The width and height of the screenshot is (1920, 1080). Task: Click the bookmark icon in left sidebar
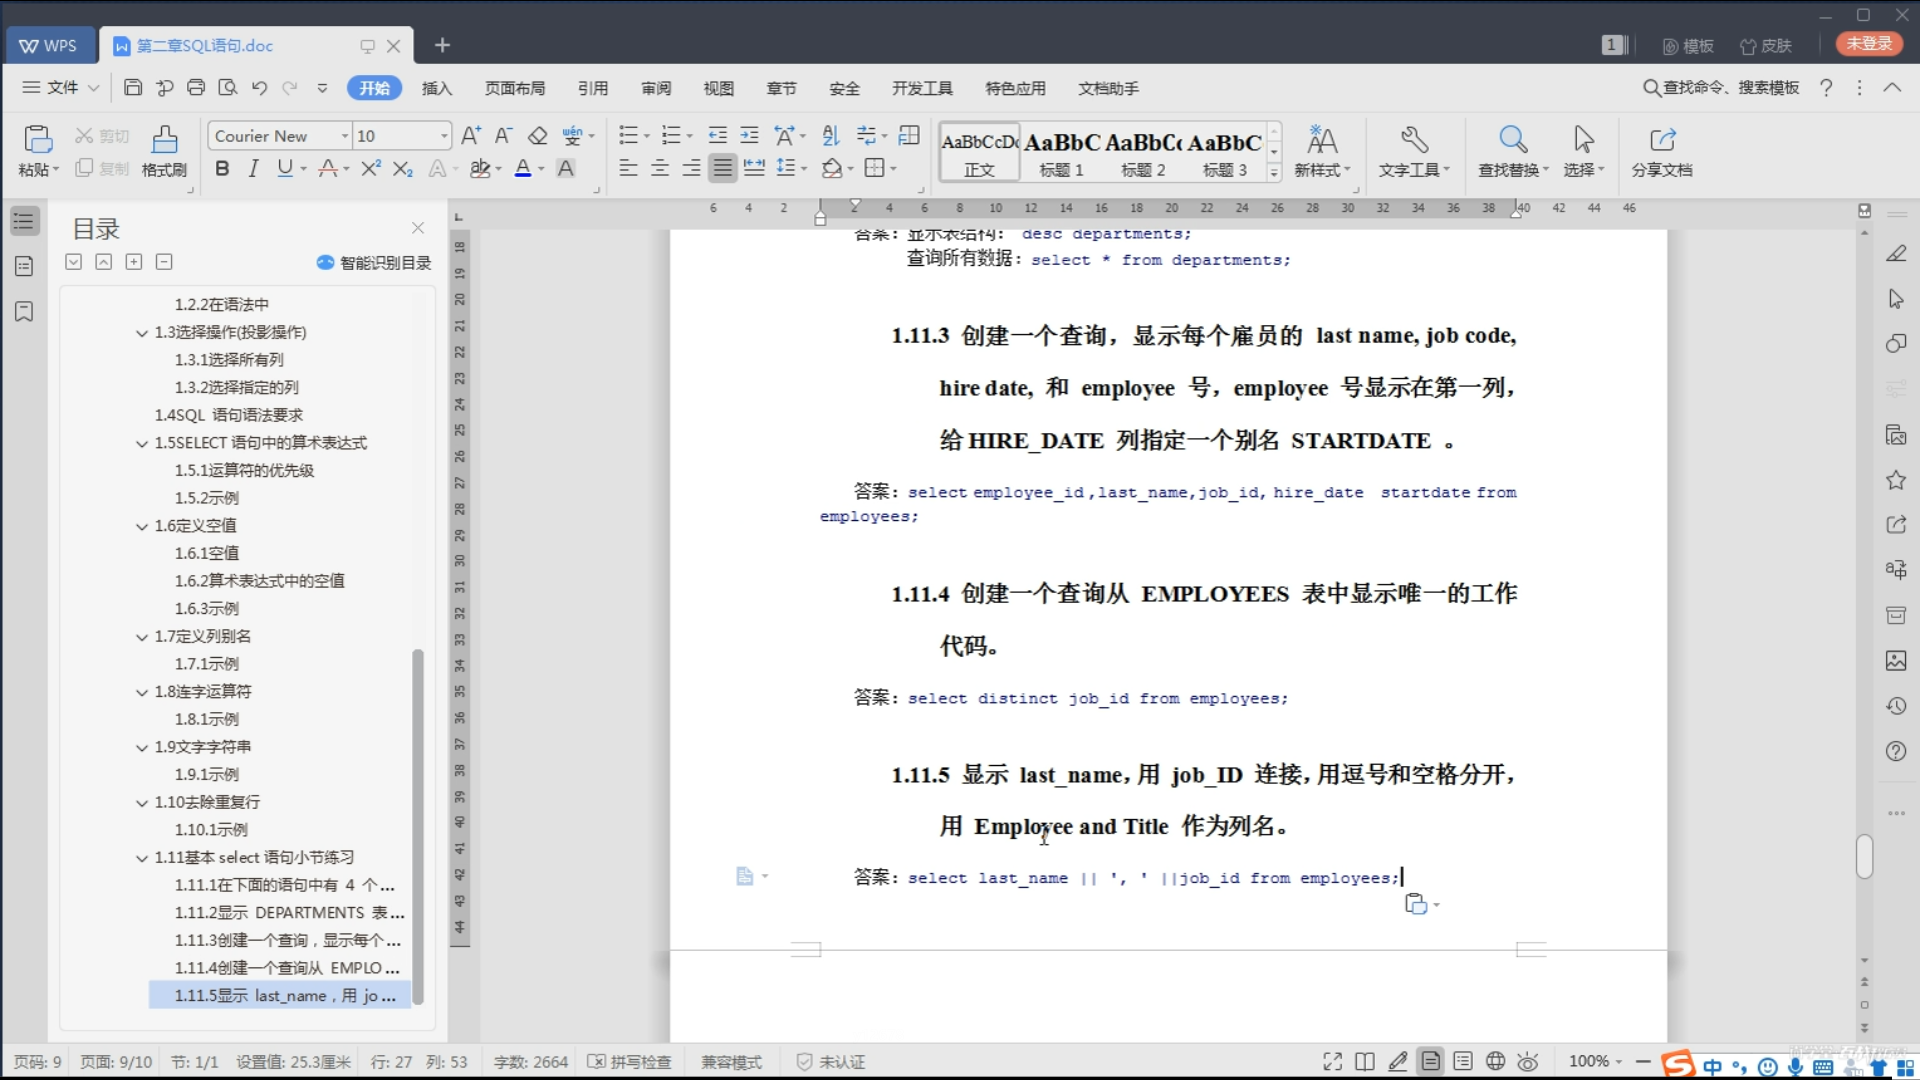pyautogui.click(x=24, y=312)
